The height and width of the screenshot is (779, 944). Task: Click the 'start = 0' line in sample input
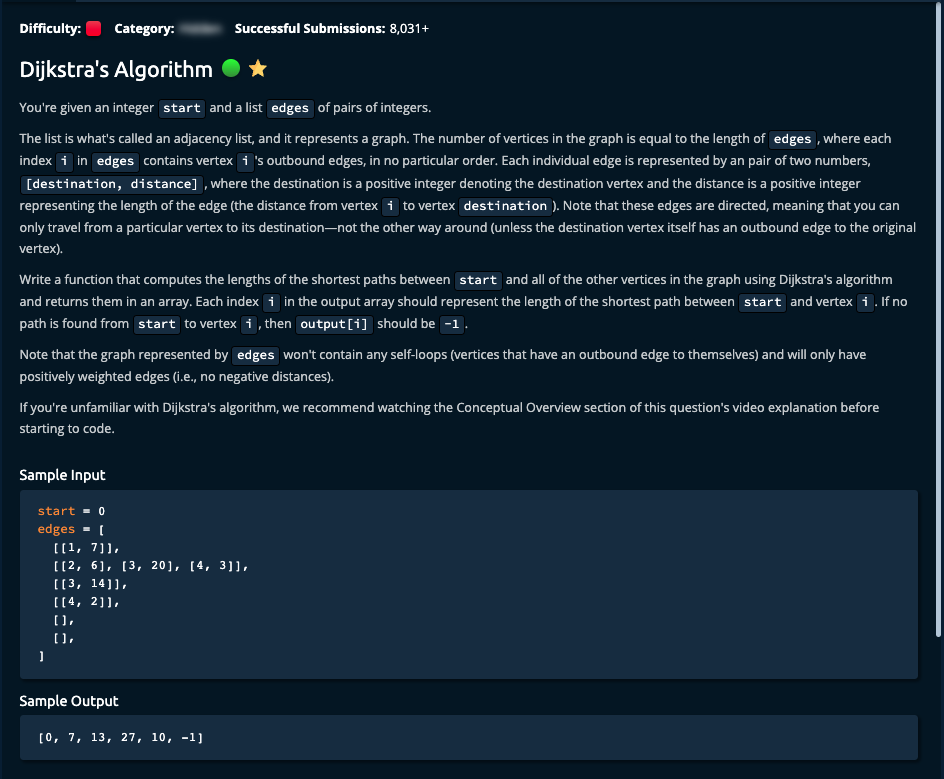click(71, 511)
